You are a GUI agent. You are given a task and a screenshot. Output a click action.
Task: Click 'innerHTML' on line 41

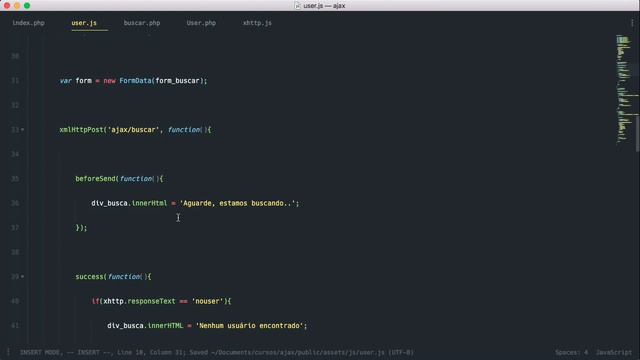[165, 326]
